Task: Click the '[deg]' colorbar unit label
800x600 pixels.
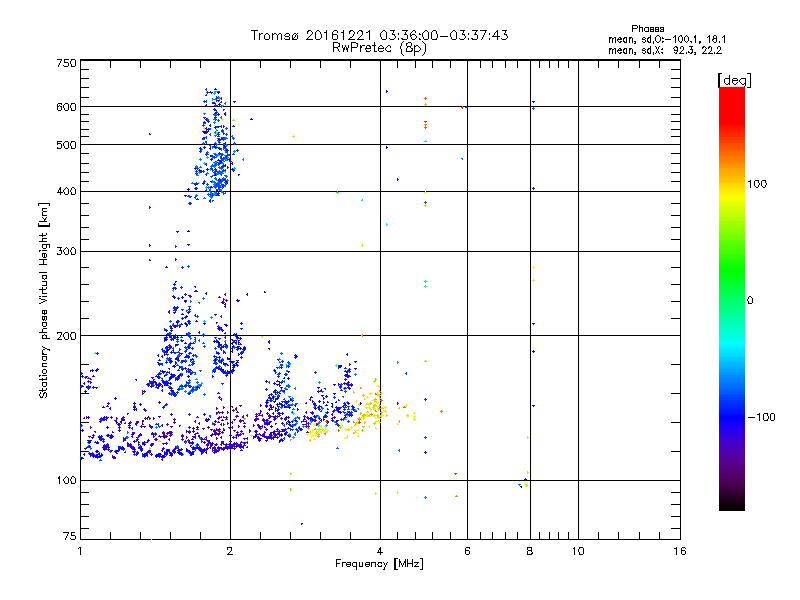Action: [734, 81]
